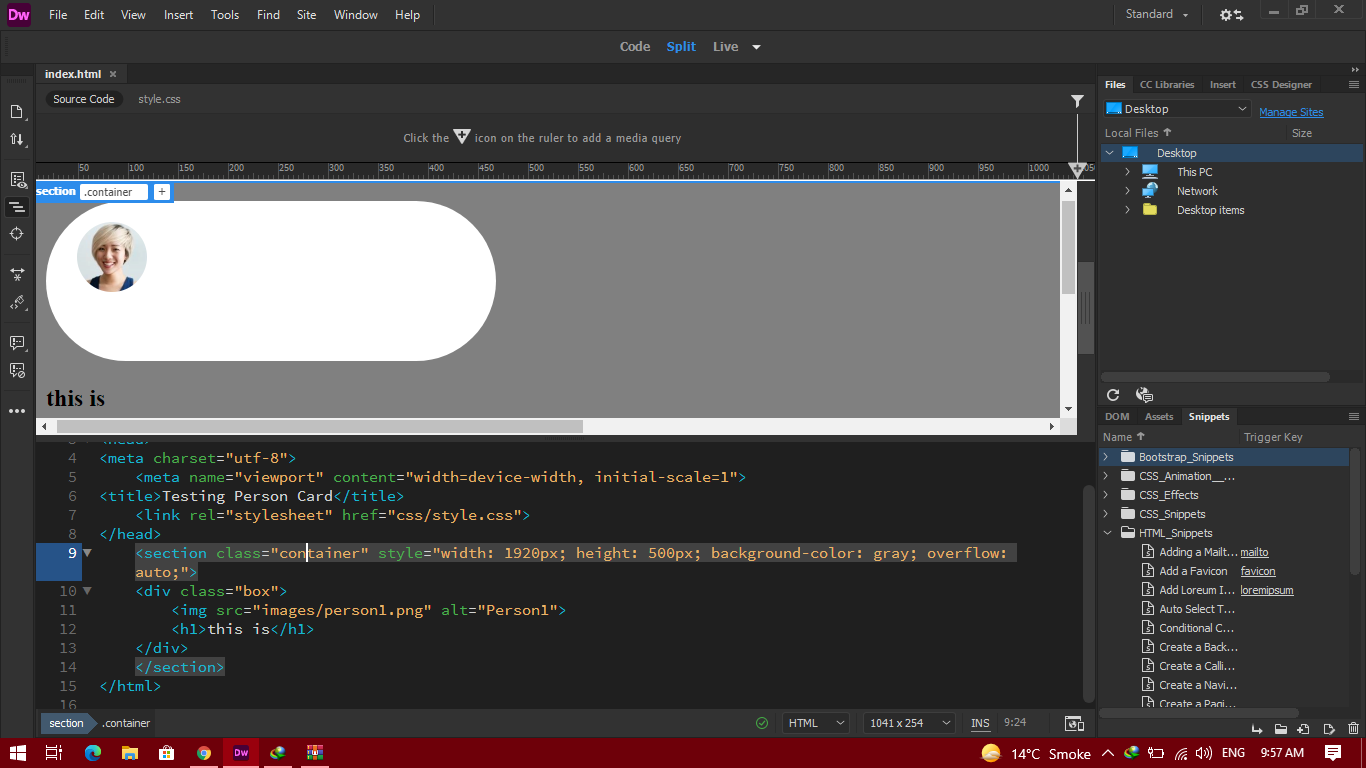The image size is (1366, 768).
Task: Click the linting status green check icon
Action: tap(762, 723)
